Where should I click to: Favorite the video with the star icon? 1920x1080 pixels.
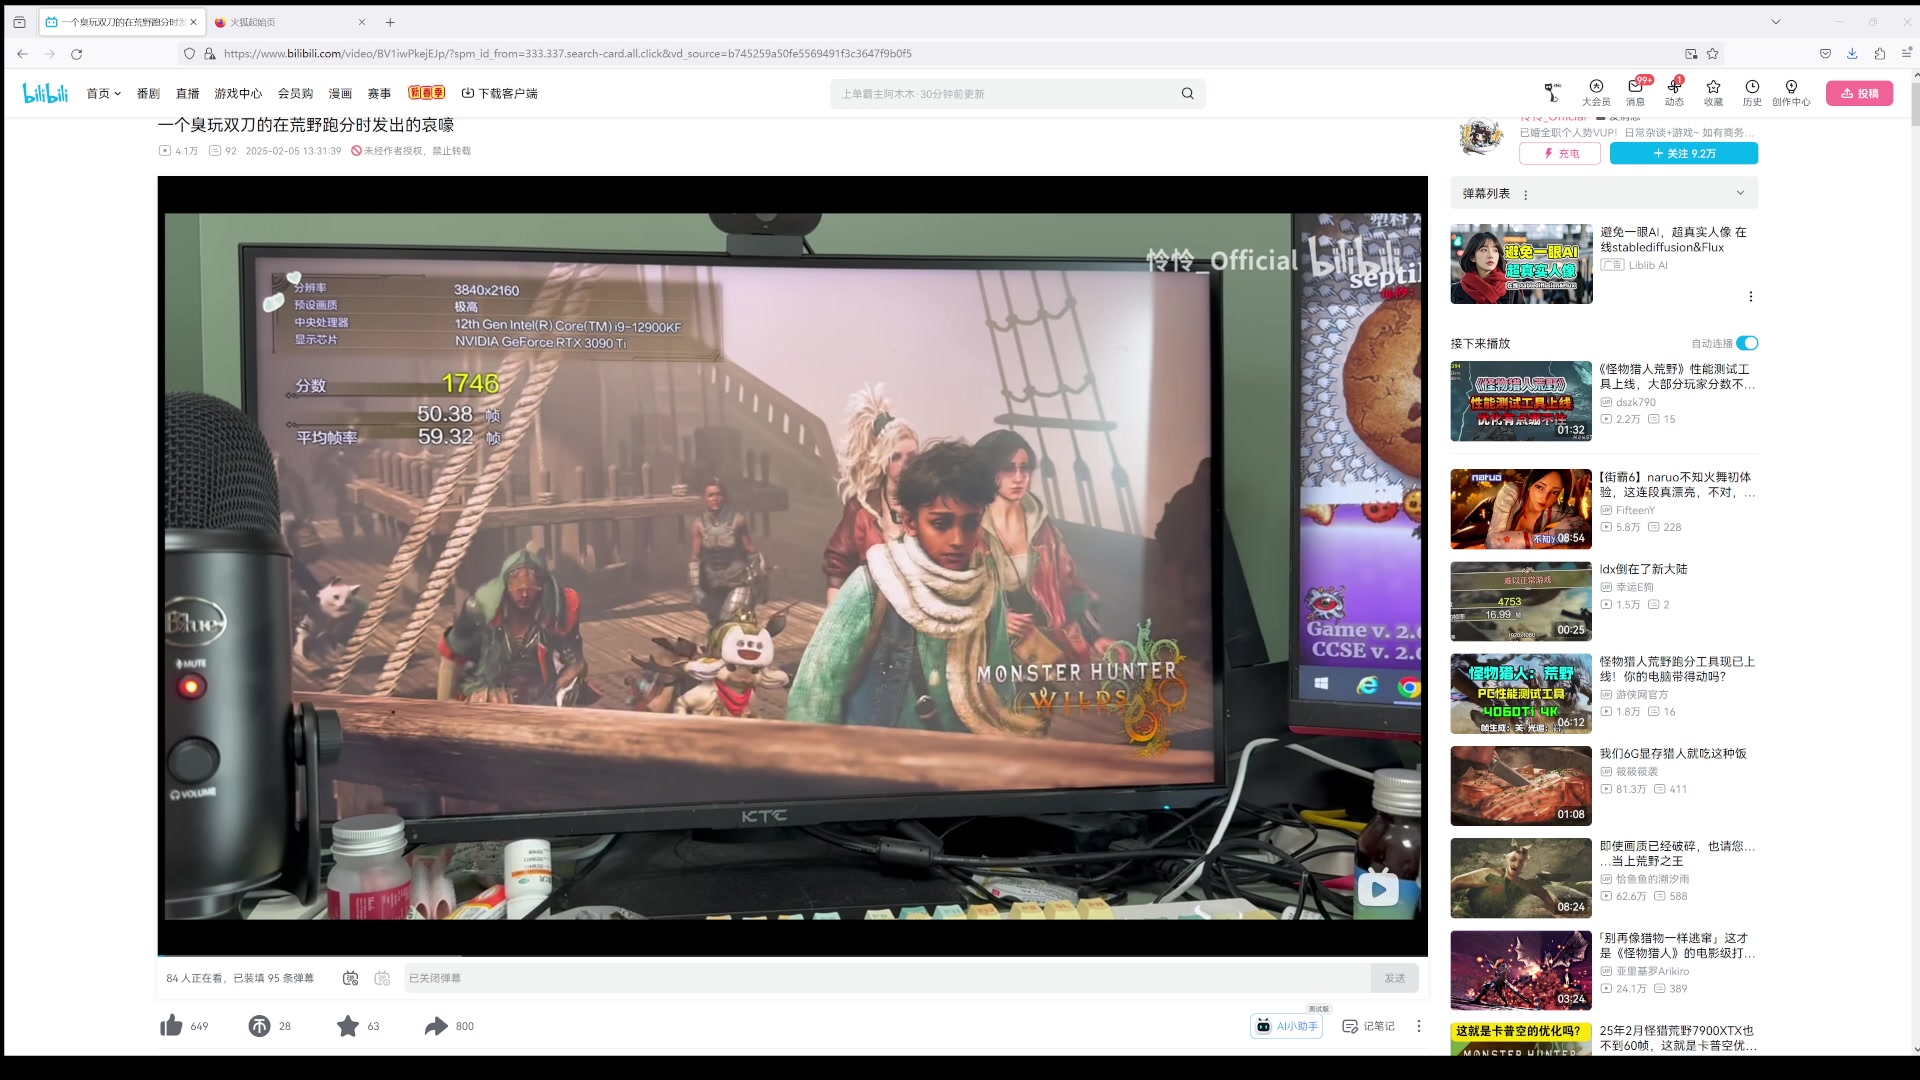pyautogui.click(x=347, y=1026)
